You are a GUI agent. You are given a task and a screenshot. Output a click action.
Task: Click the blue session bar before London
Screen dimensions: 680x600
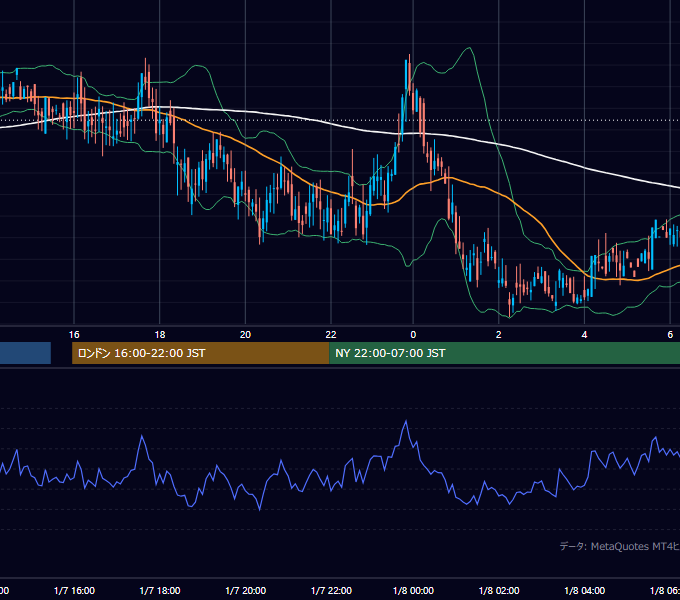[x=25, y=353]
